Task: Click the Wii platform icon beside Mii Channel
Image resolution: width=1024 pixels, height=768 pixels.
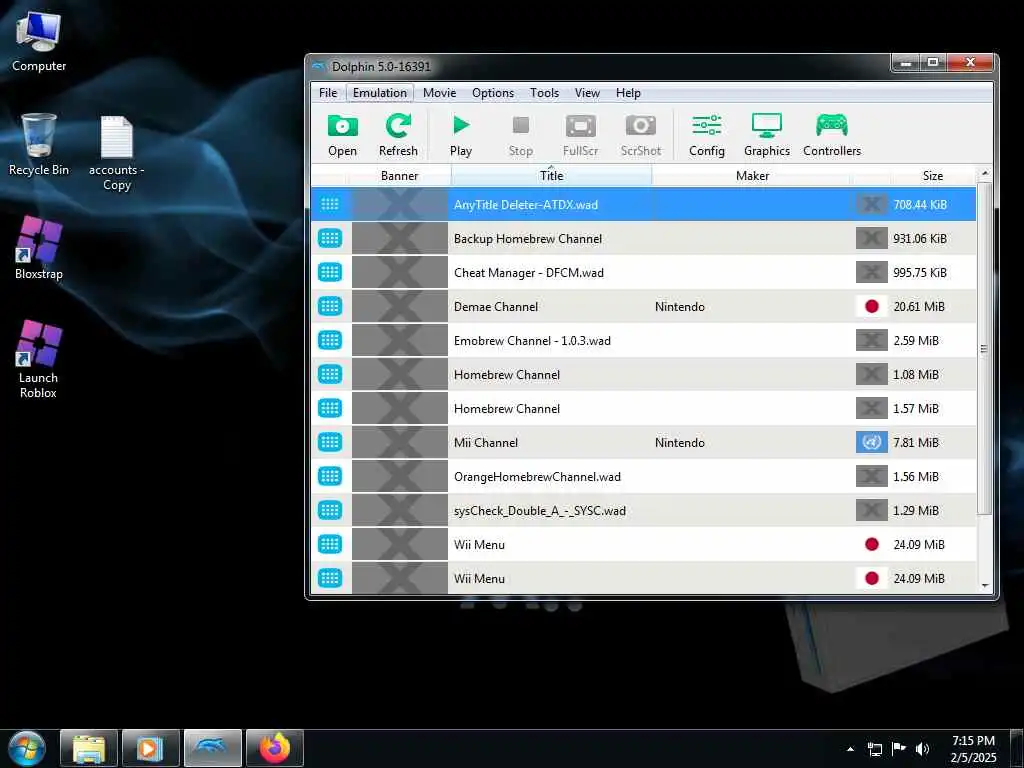Action: [x=330, y=442]
